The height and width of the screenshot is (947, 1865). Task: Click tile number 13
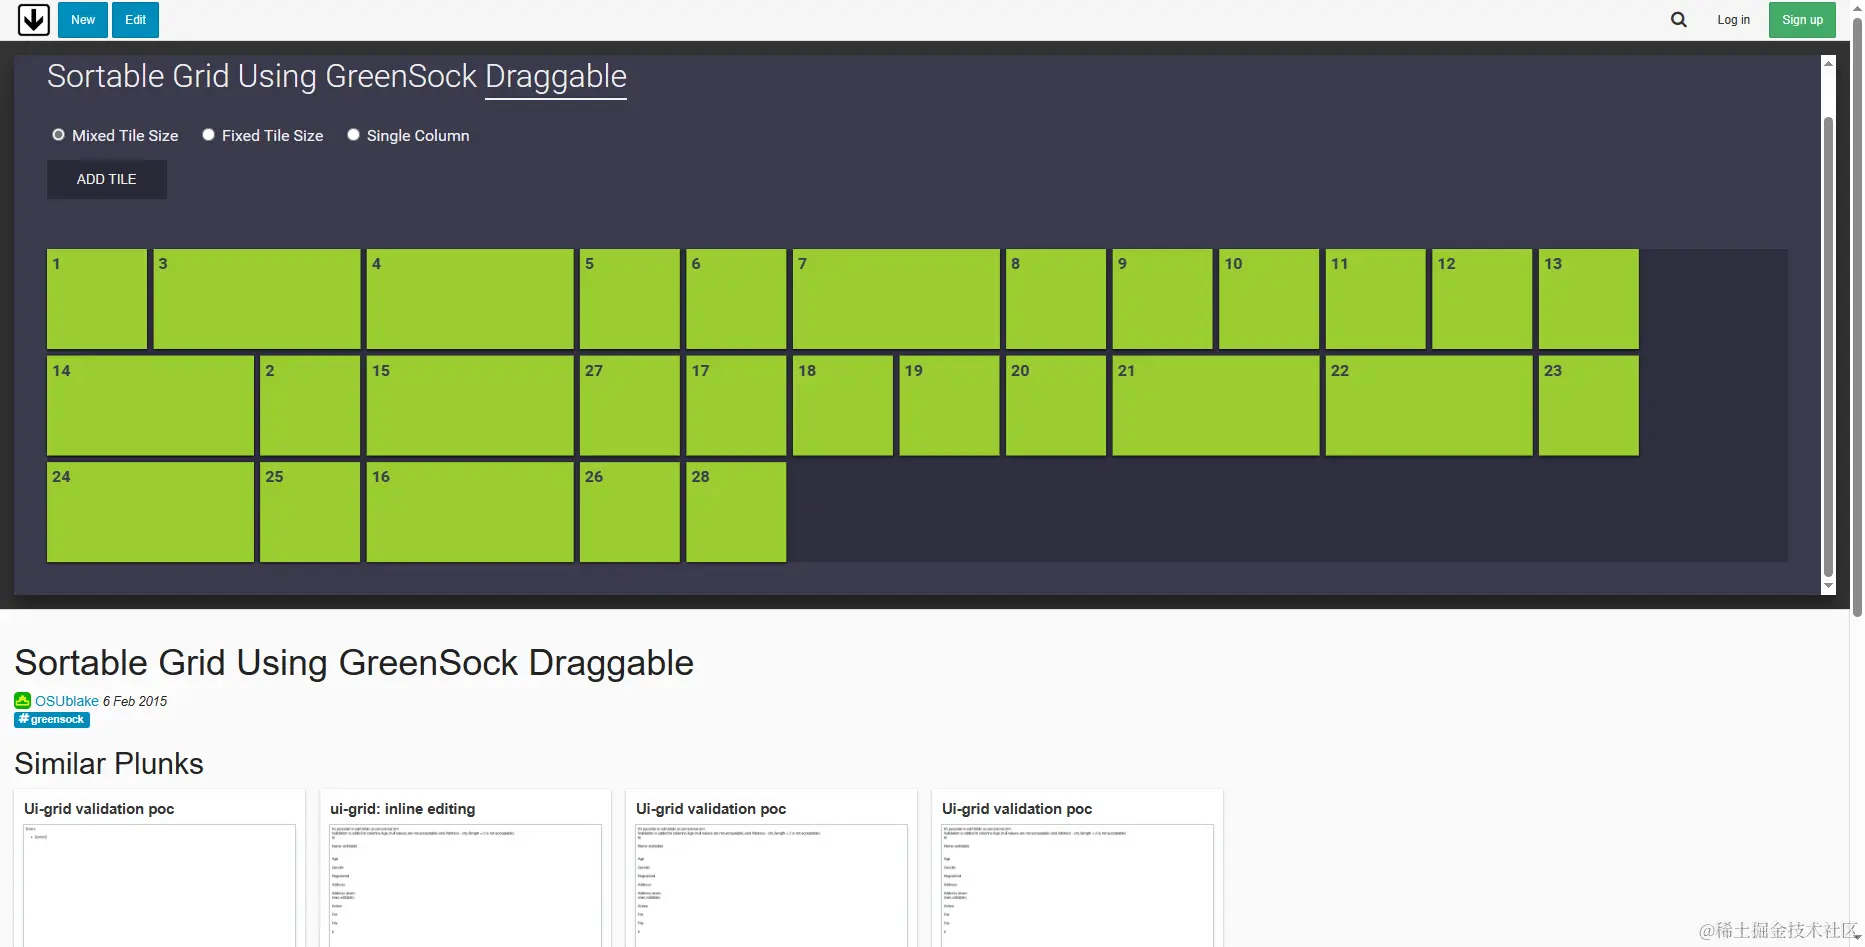tap(1589, 299)
